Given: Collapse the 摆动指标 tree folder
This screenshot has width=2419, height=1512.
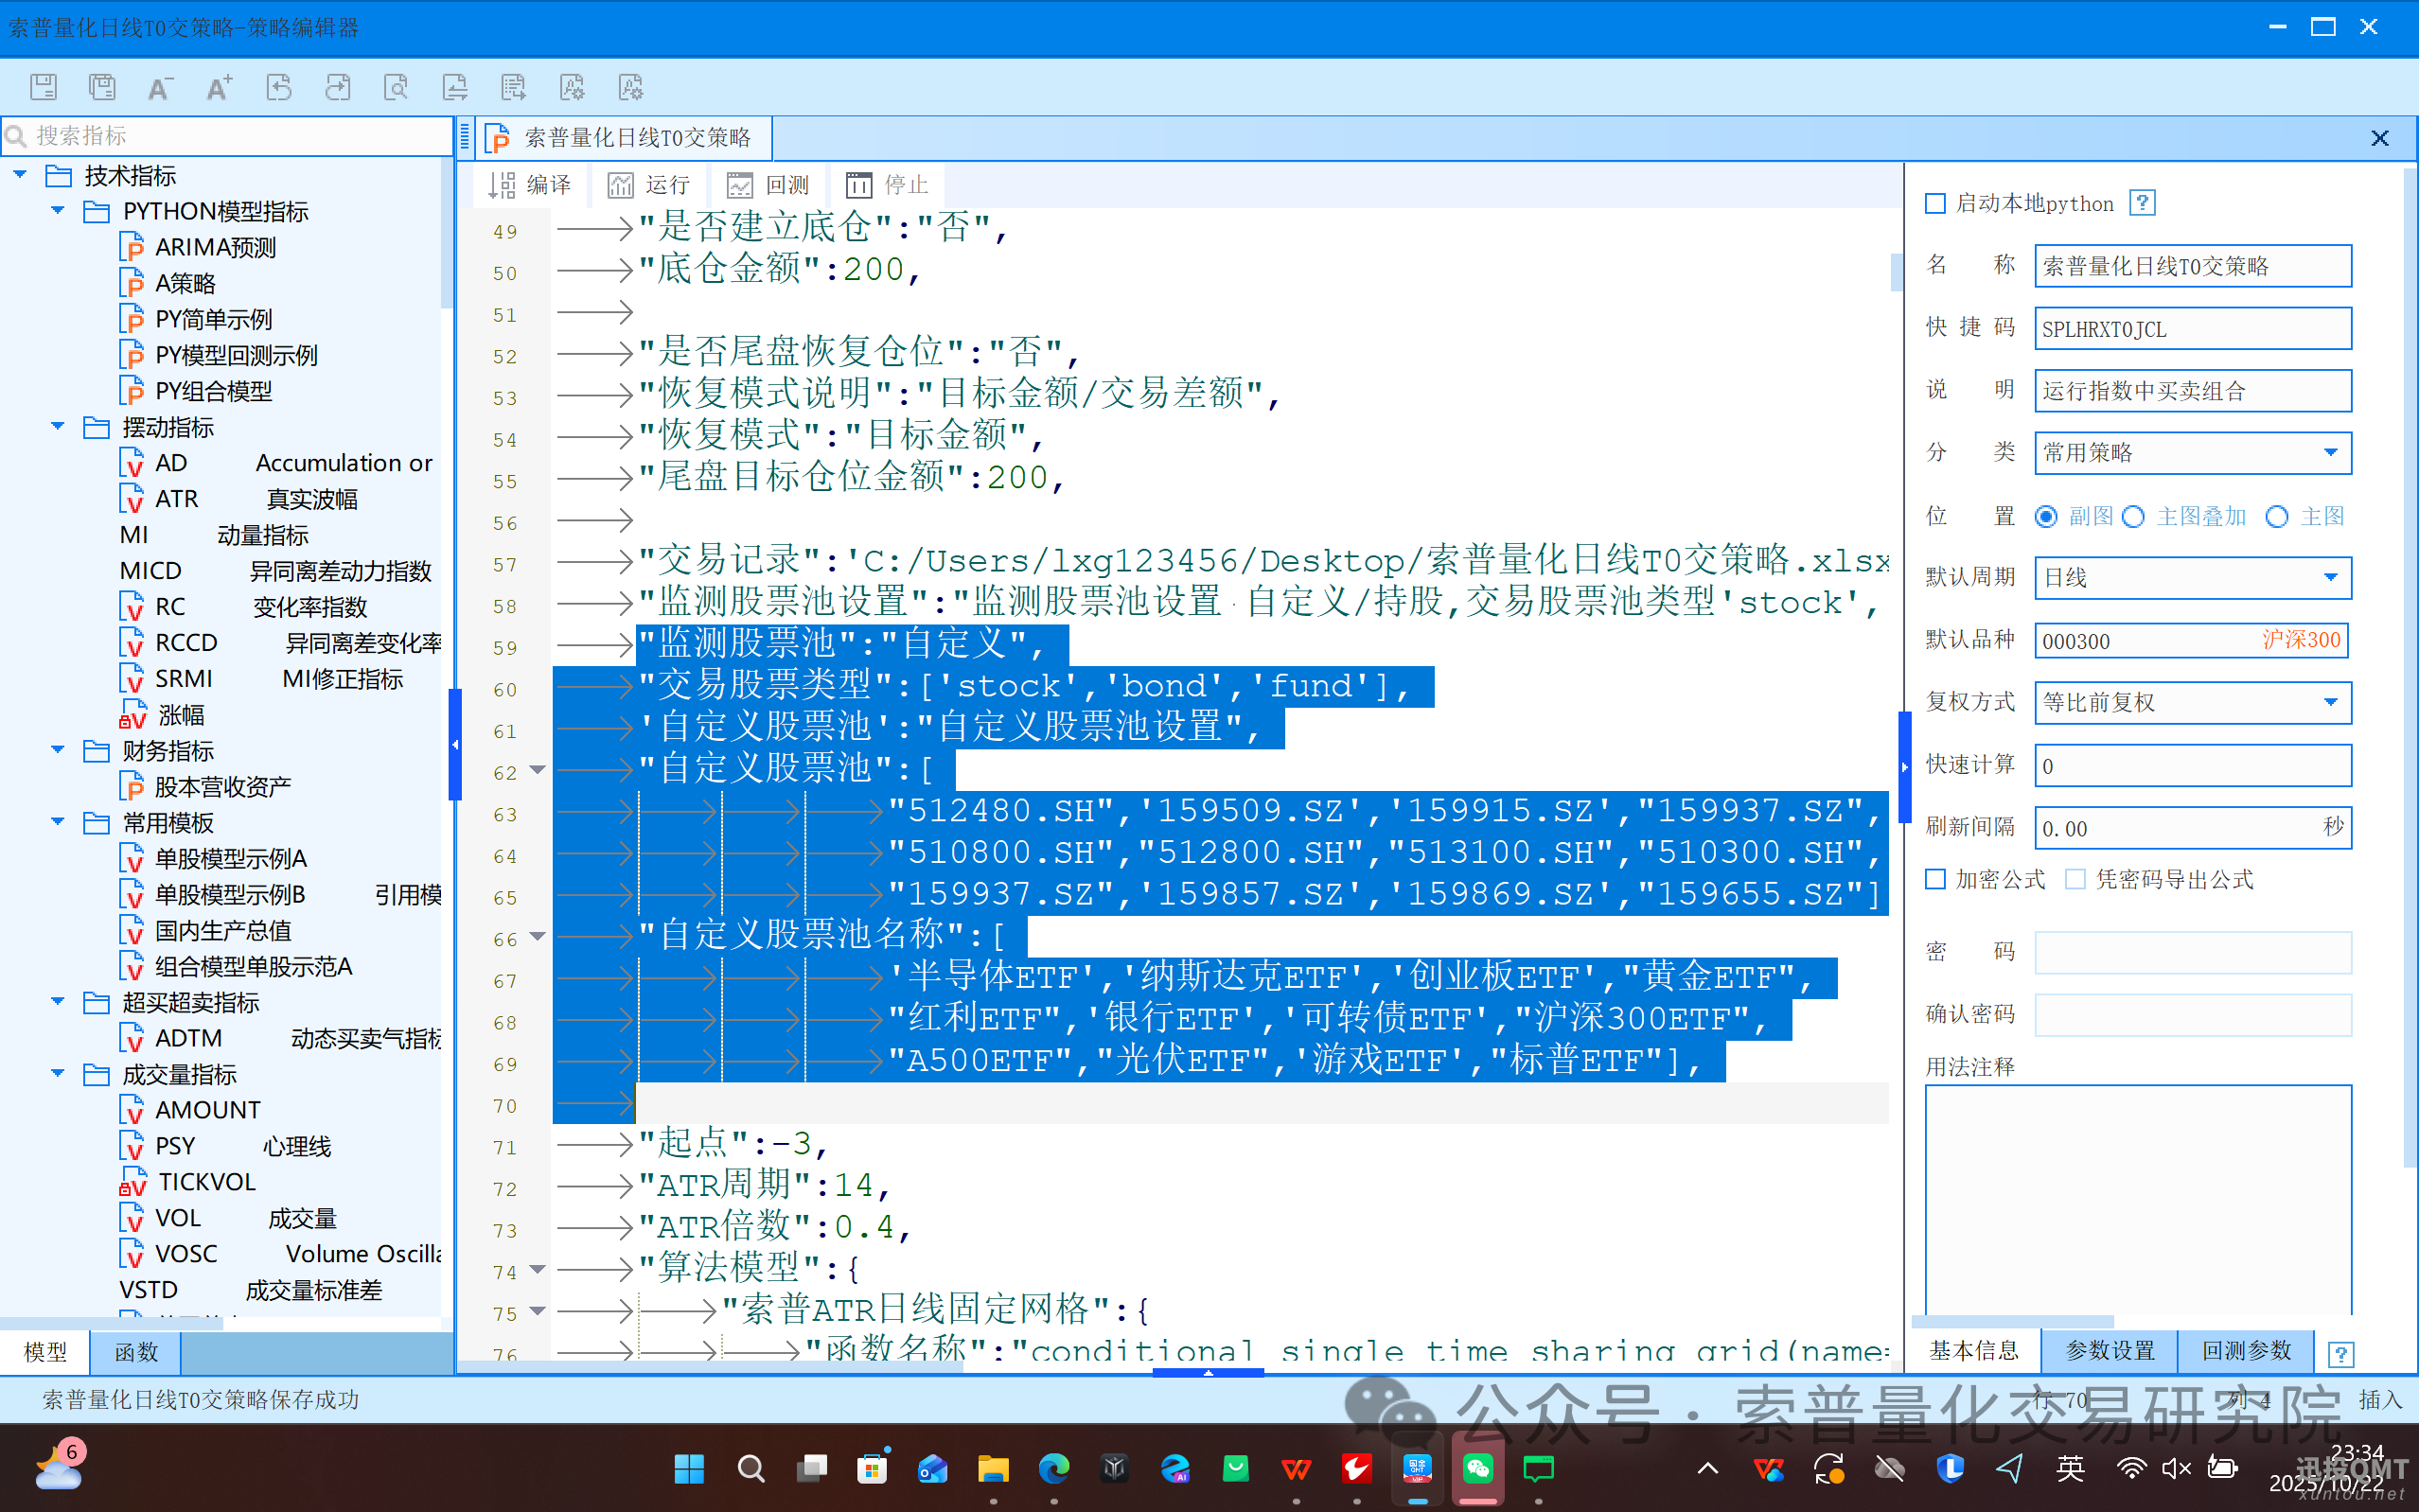Looking at the screenshot, I should [58, 427].
